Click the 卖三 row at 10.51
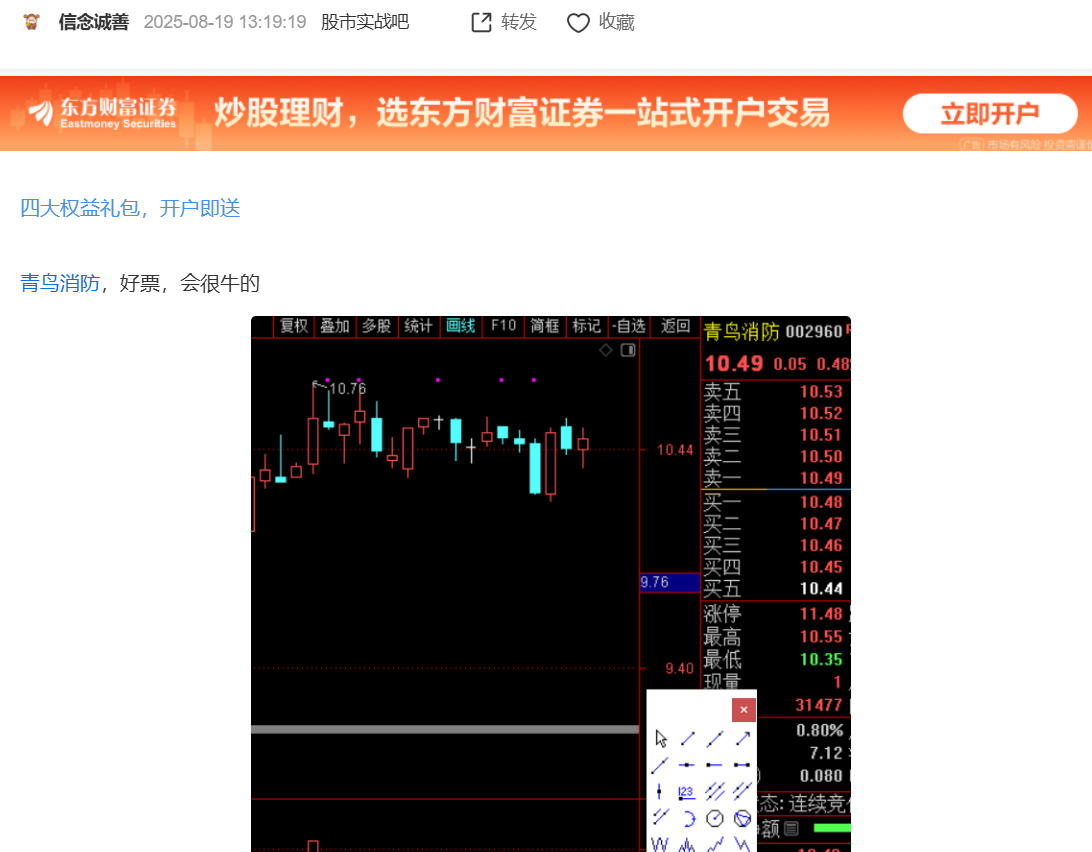The image size is (1092, 852). [x=774, y=435]
